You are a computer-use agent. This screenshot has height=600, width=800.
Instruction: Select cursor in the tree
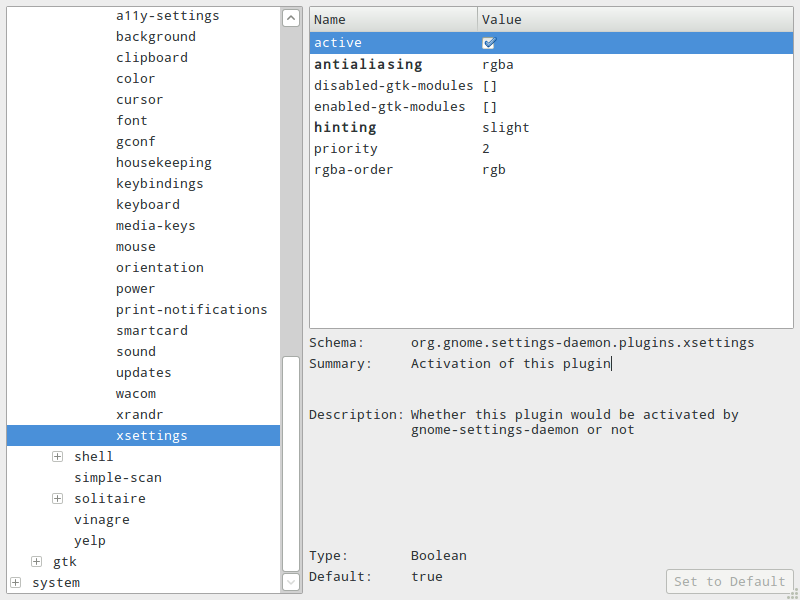(x=139, y=99)
